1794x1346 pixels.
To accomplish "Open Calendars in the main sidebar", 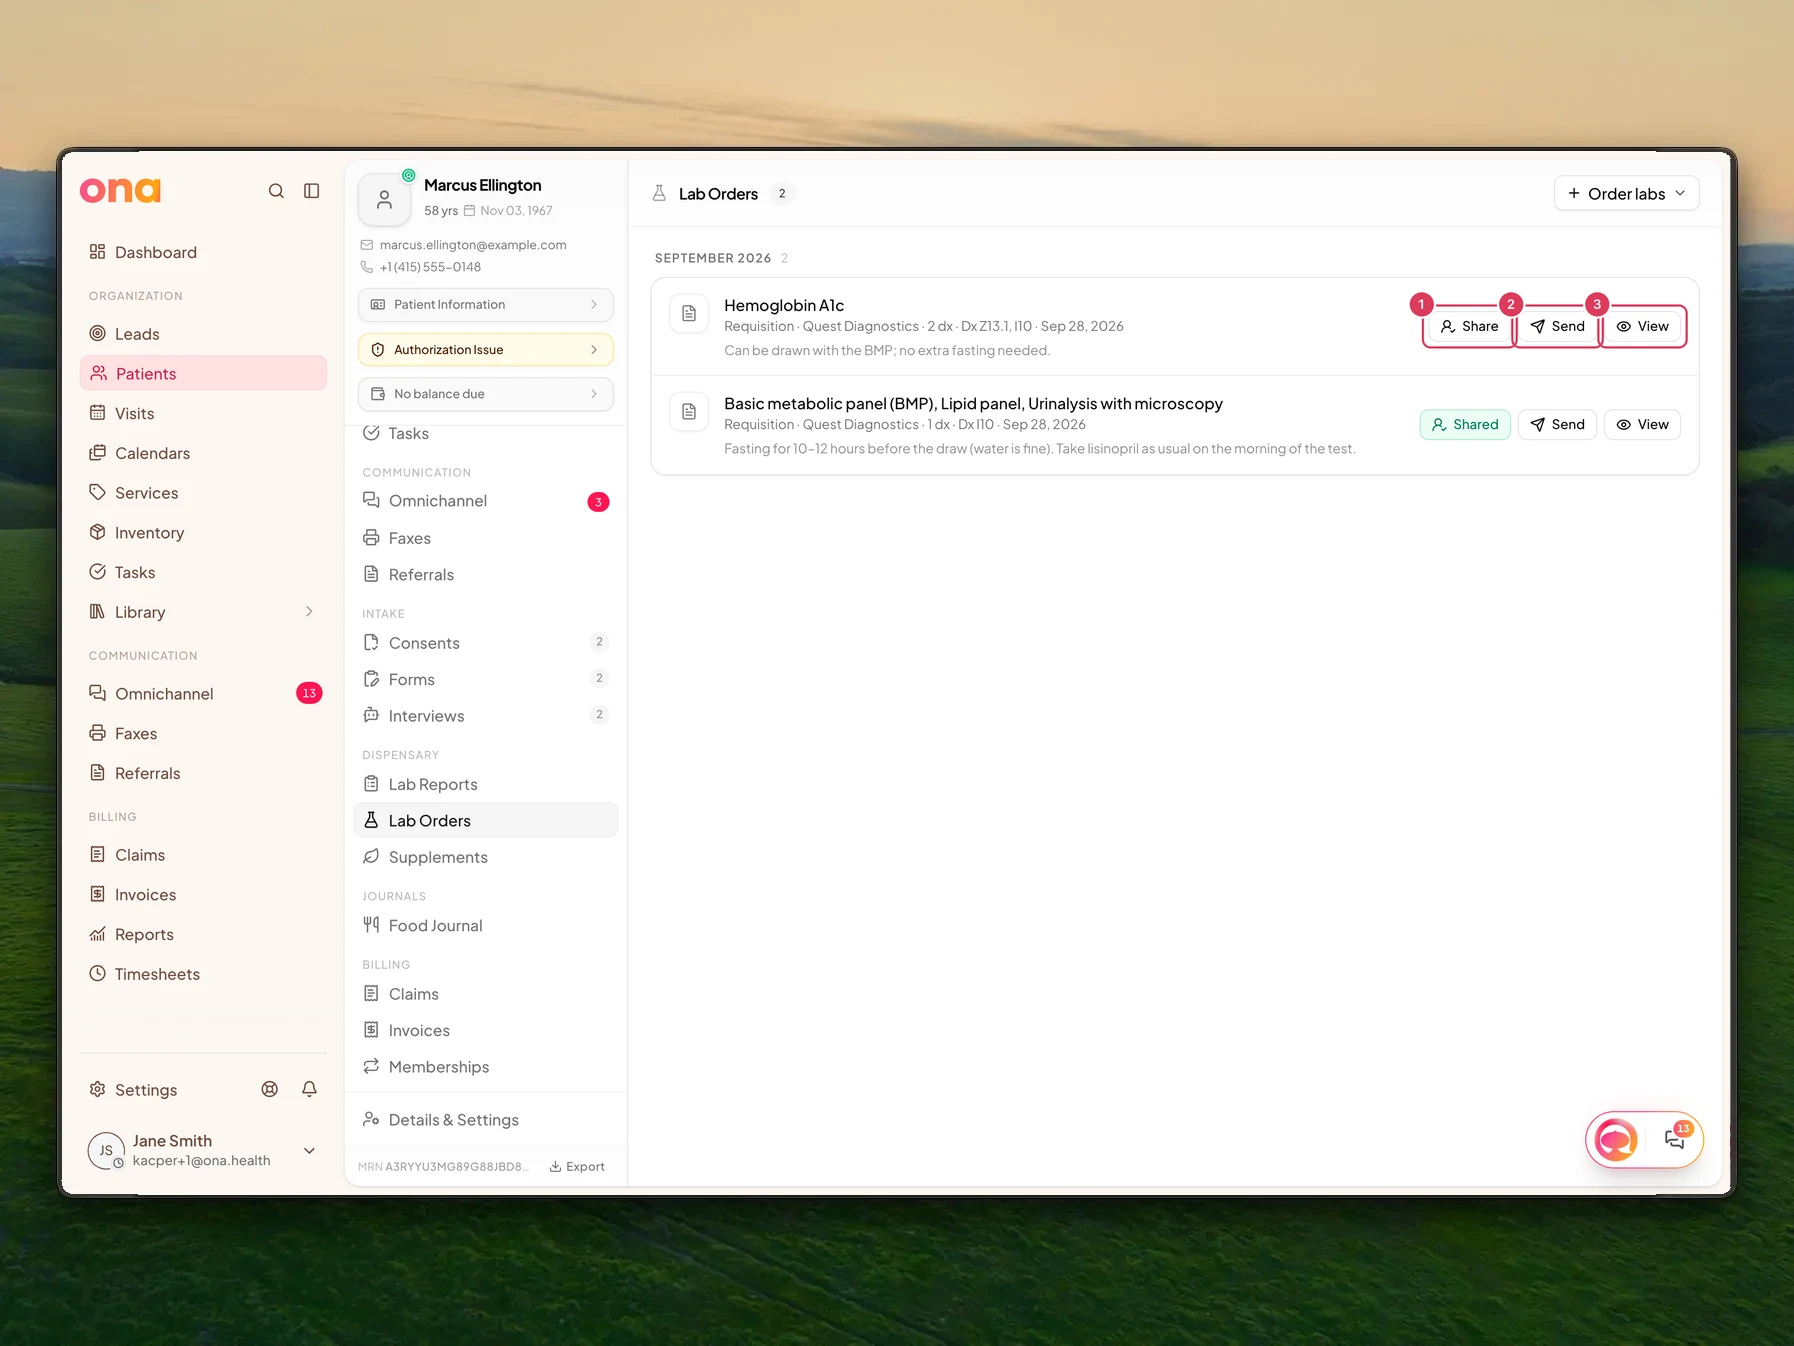I will pyautogui.click(x=203, y=453).
